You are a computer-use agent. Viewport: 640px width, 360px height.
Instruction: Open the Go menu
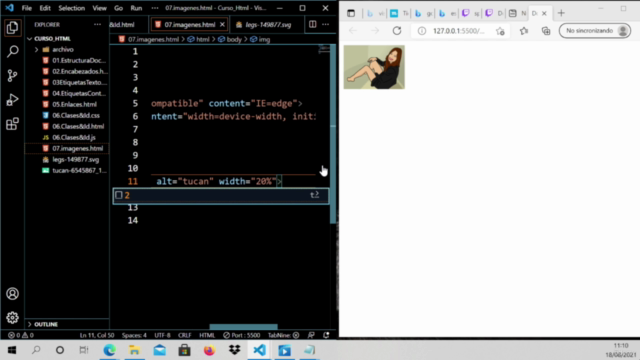pyautogui.click(x=118, y=8)
